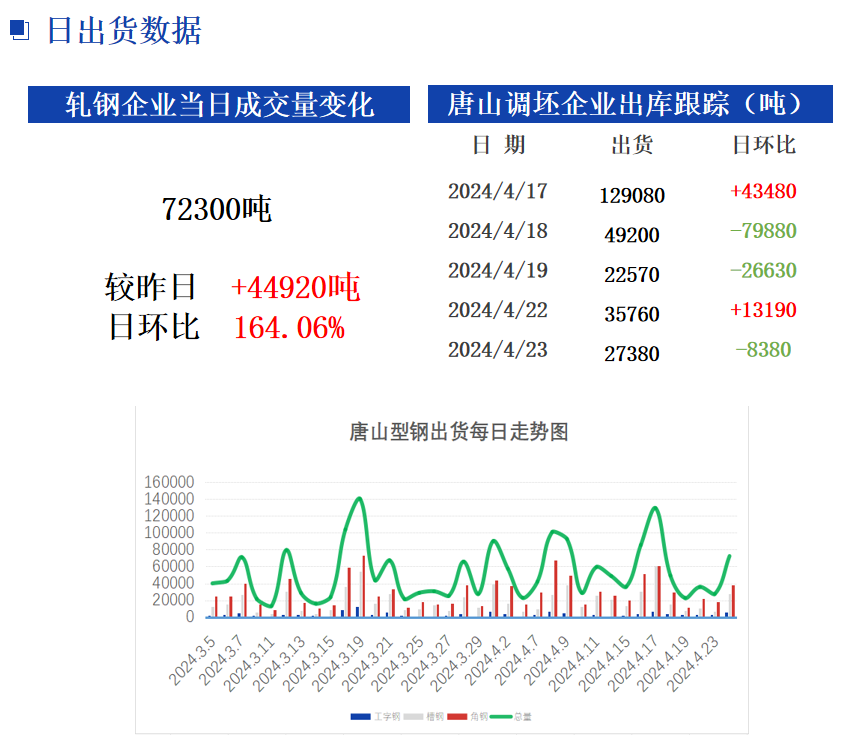Click the green 总量 legend line

point(503,716)
